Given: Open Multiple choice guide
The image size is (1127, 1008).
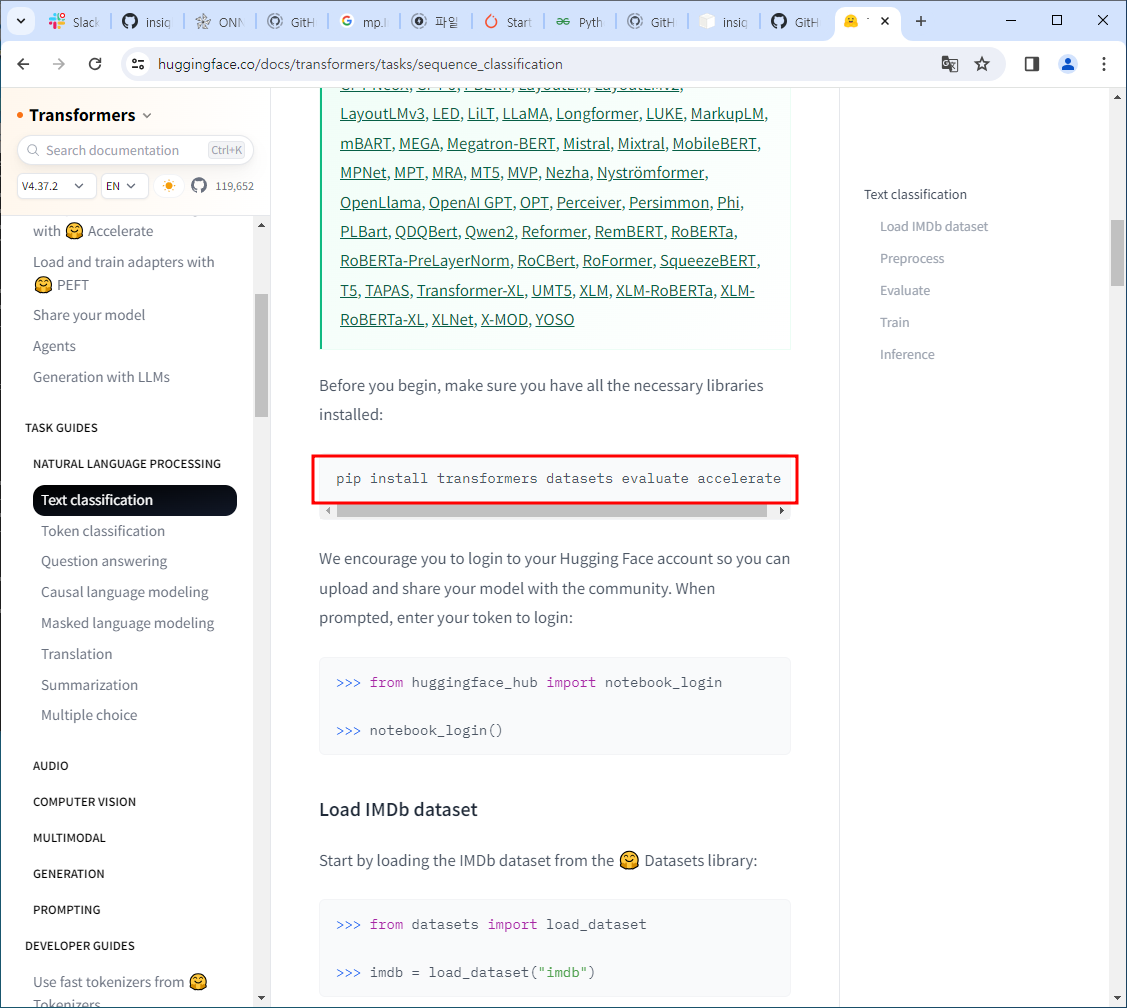Looking at the screenshot, I should (x=88, y=715).
